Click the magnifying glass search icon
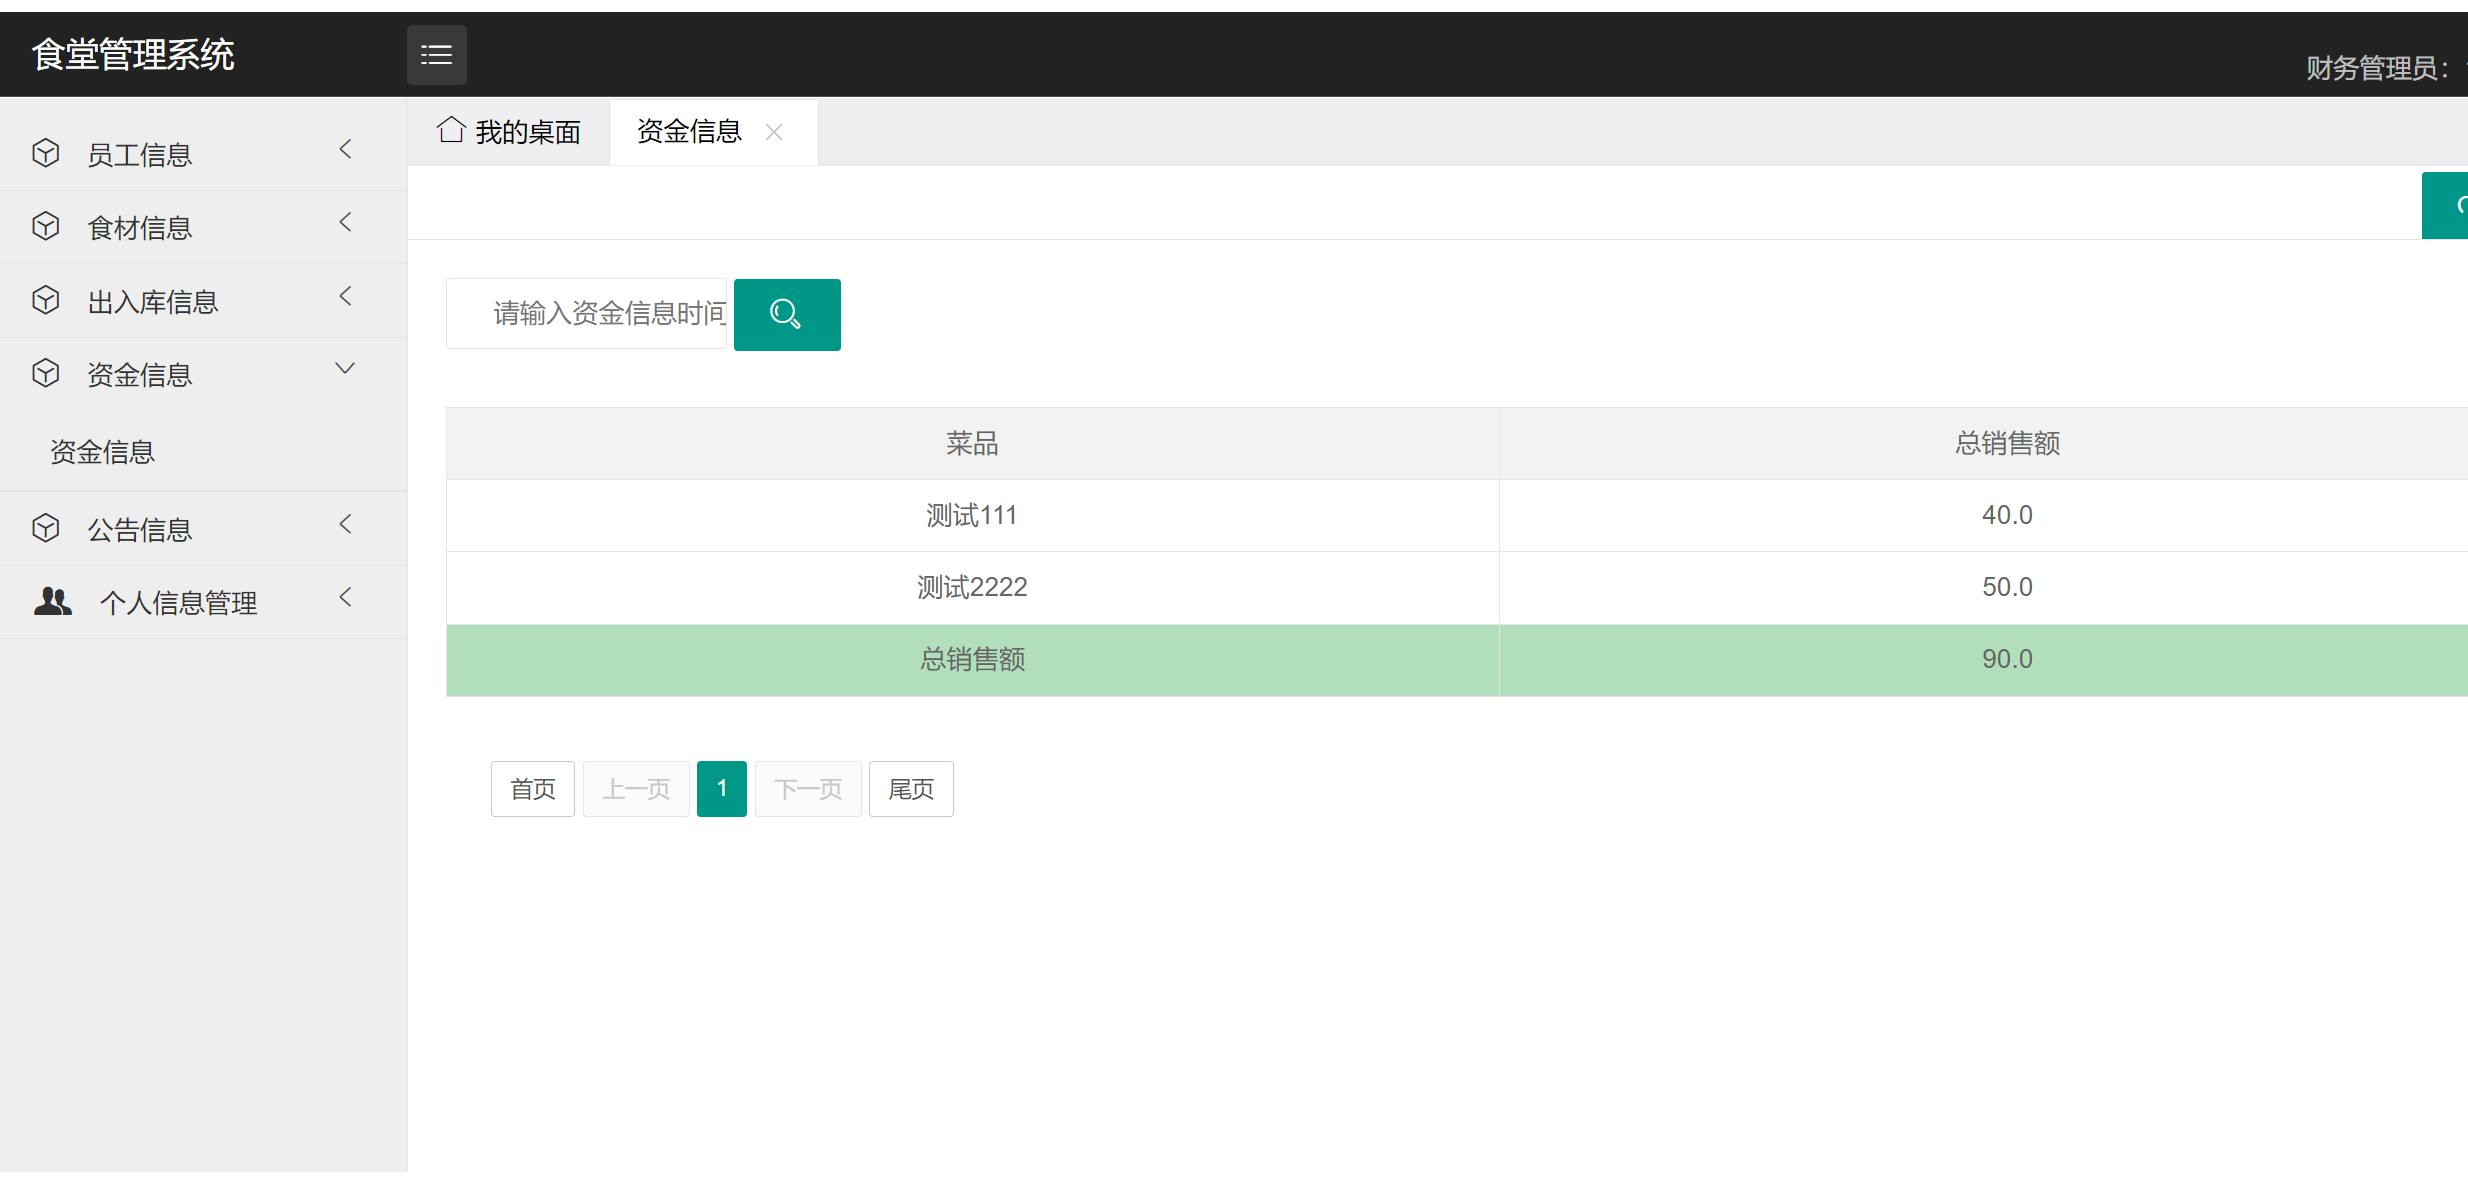Image resolution: width=2468 pixels, height=1200 pixels. click(786, 314)
